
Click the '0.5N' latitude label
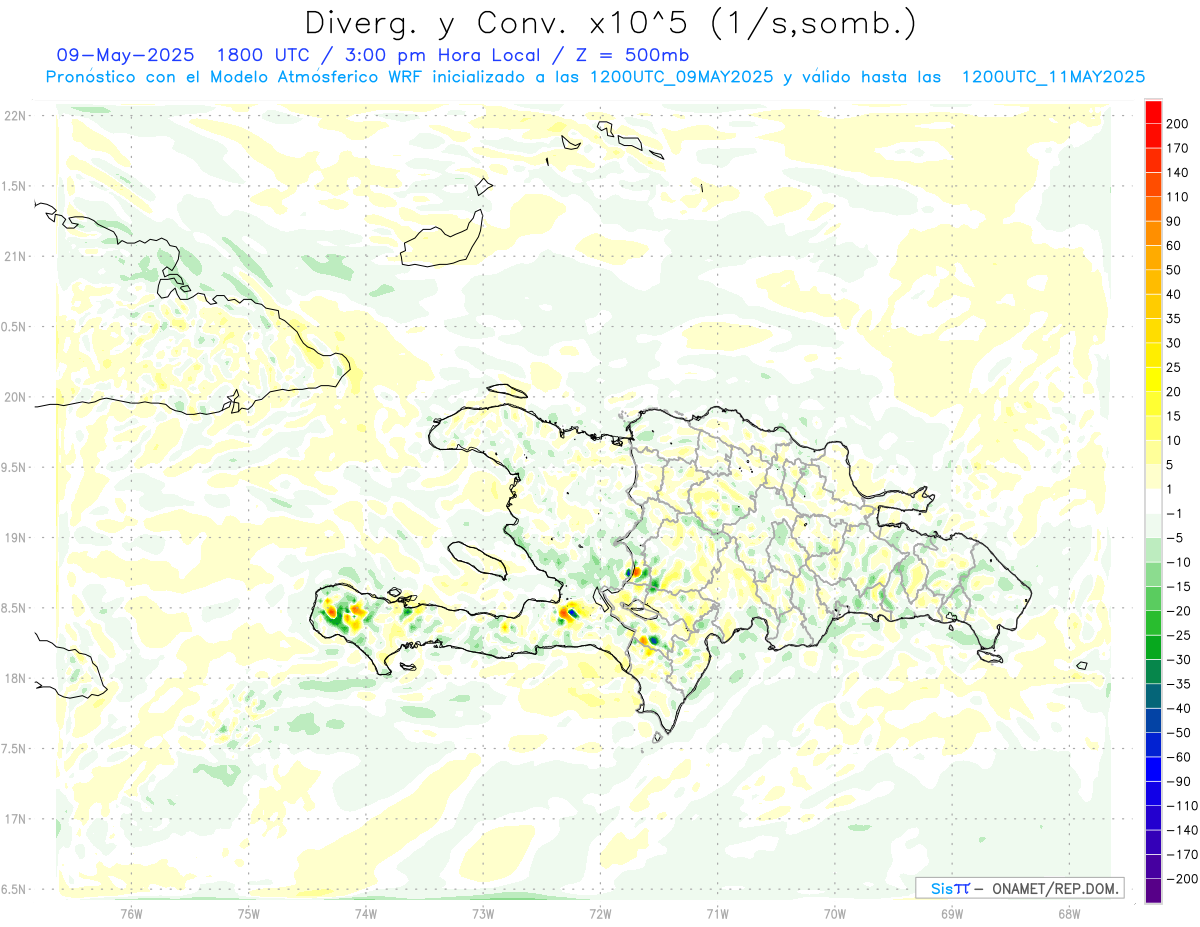pos(14,327)
